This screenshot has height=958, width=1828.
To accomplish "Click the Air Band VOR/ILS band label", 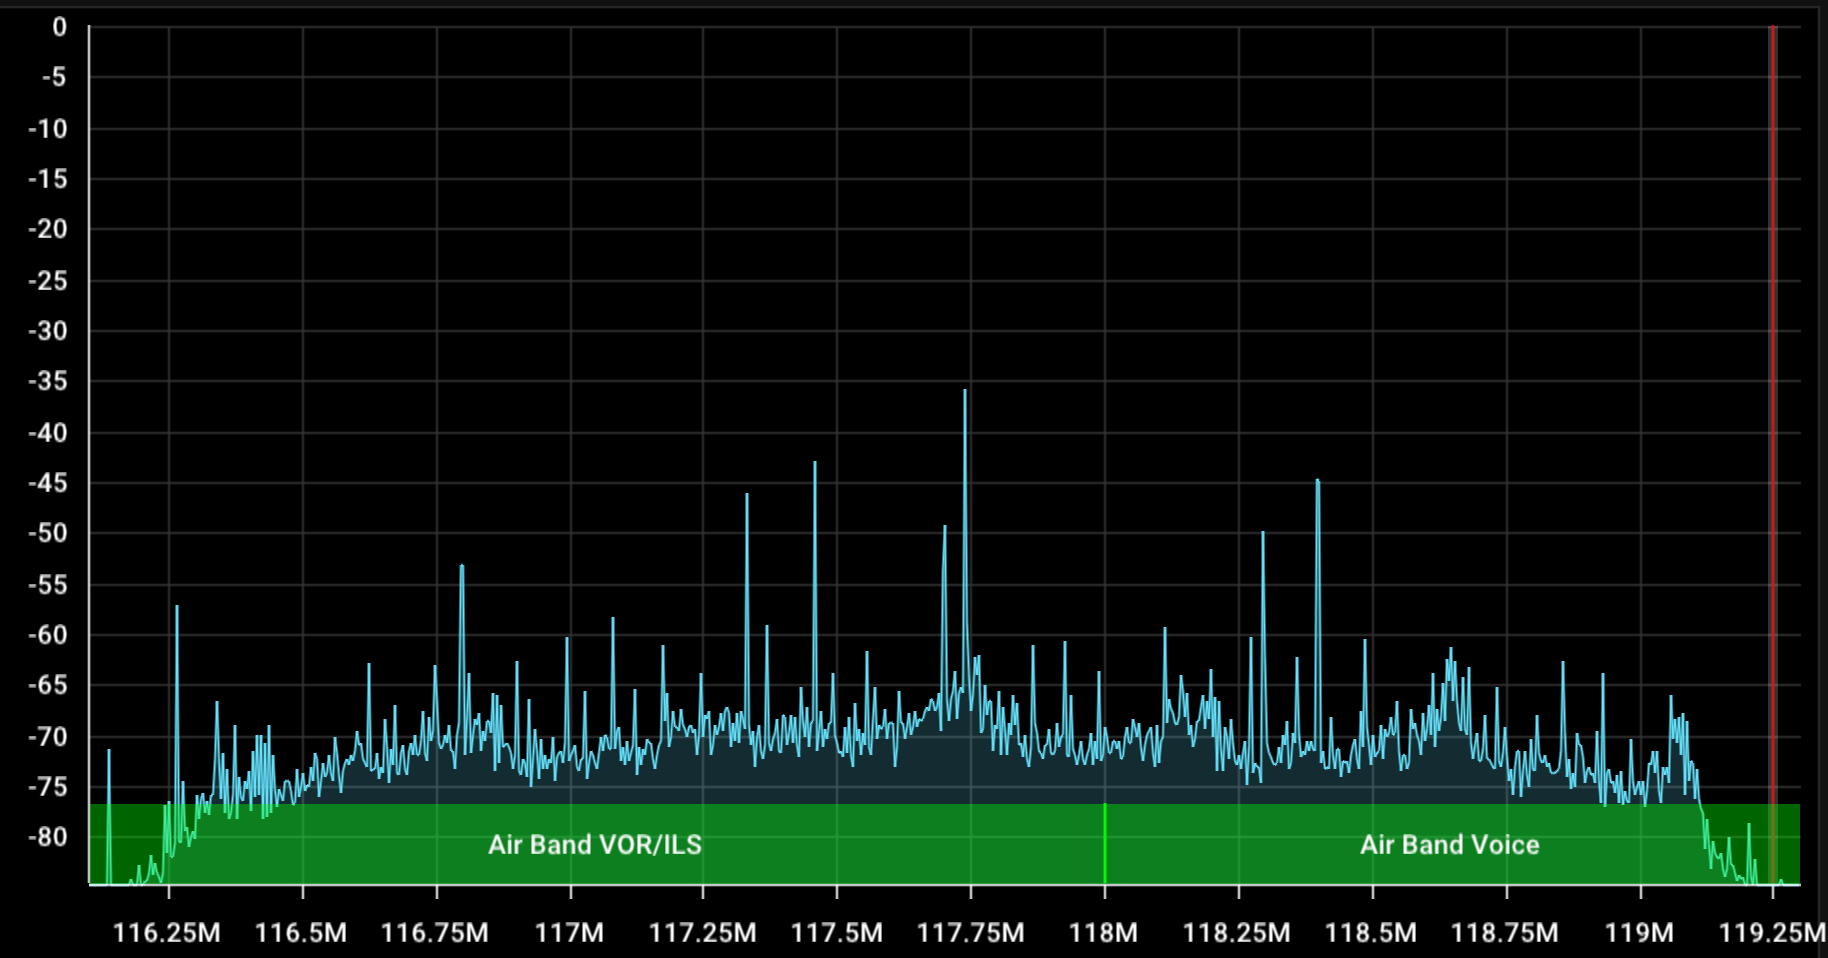I will [x=594, y=845].
